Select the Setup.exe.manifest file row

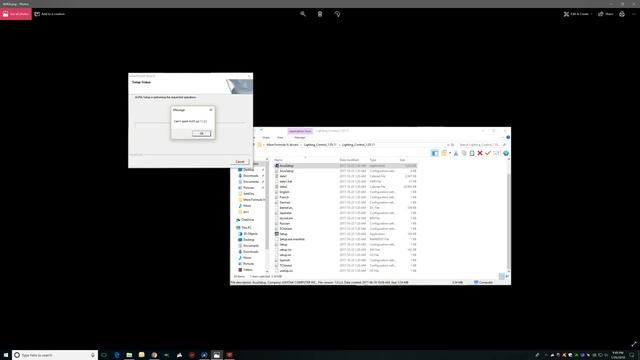coord(345,239)
